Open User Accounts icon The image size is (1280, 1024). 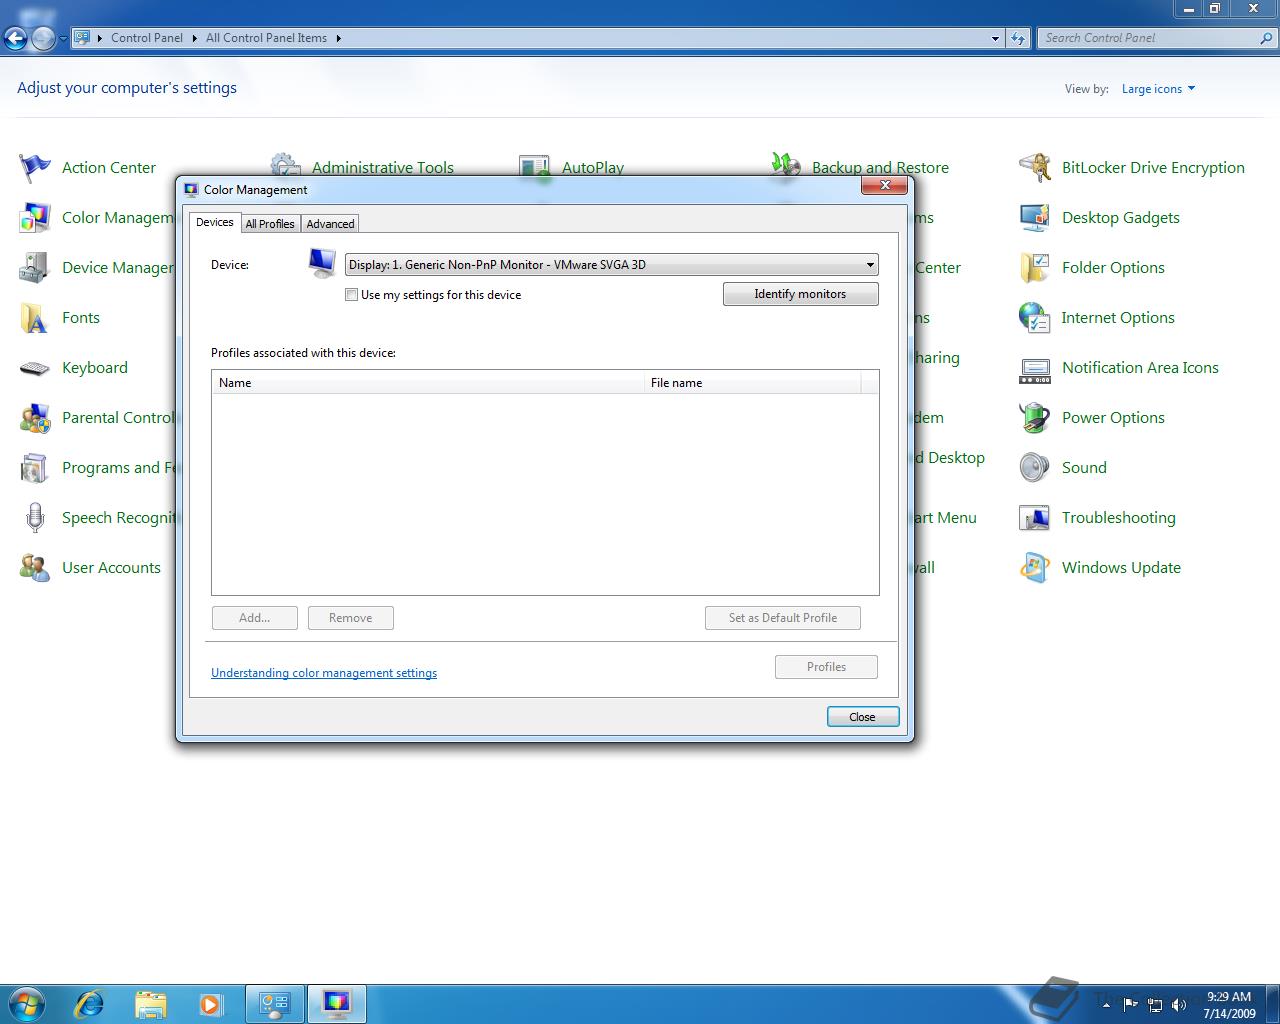point(35,567)
